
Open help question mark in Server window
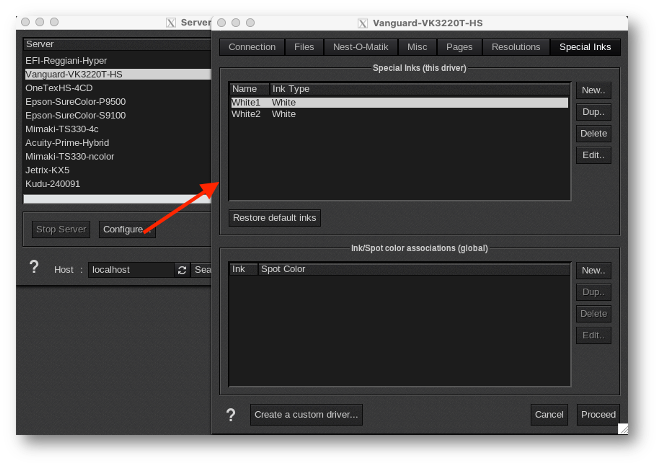click(x=34, y=267)
